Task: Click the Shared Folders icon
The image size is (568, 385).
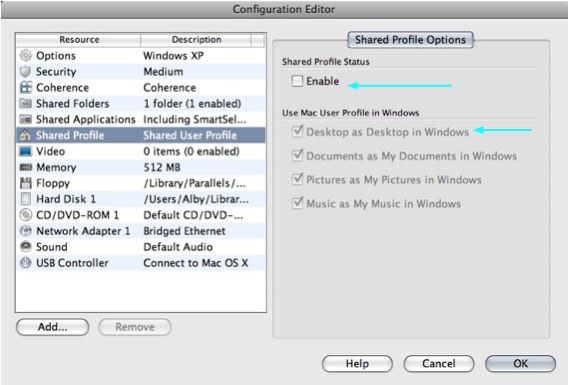Action: pos(25,103)
